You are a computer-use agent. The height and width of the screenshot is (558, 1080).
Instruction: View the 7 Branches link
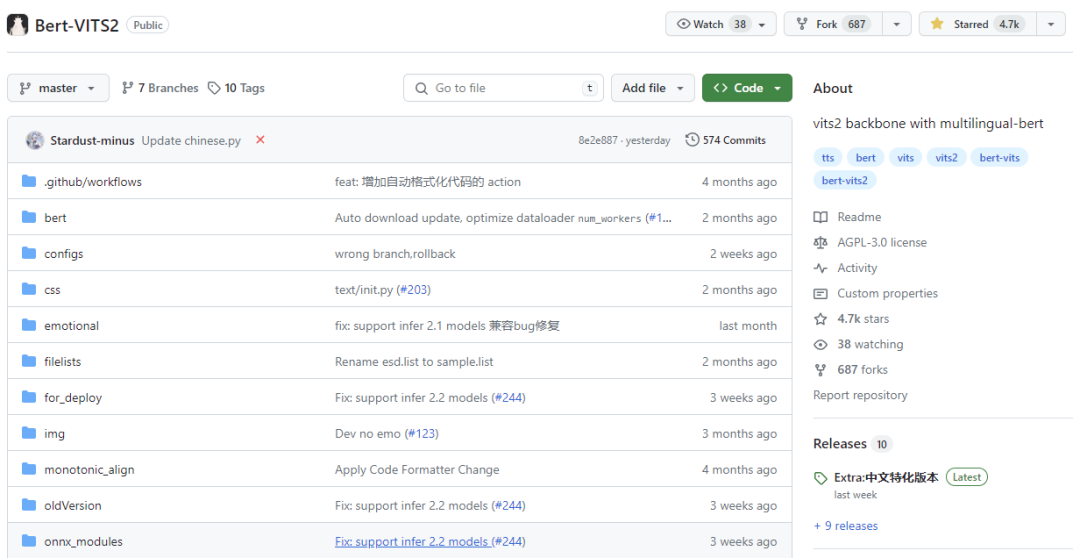[x=160, y=88]
